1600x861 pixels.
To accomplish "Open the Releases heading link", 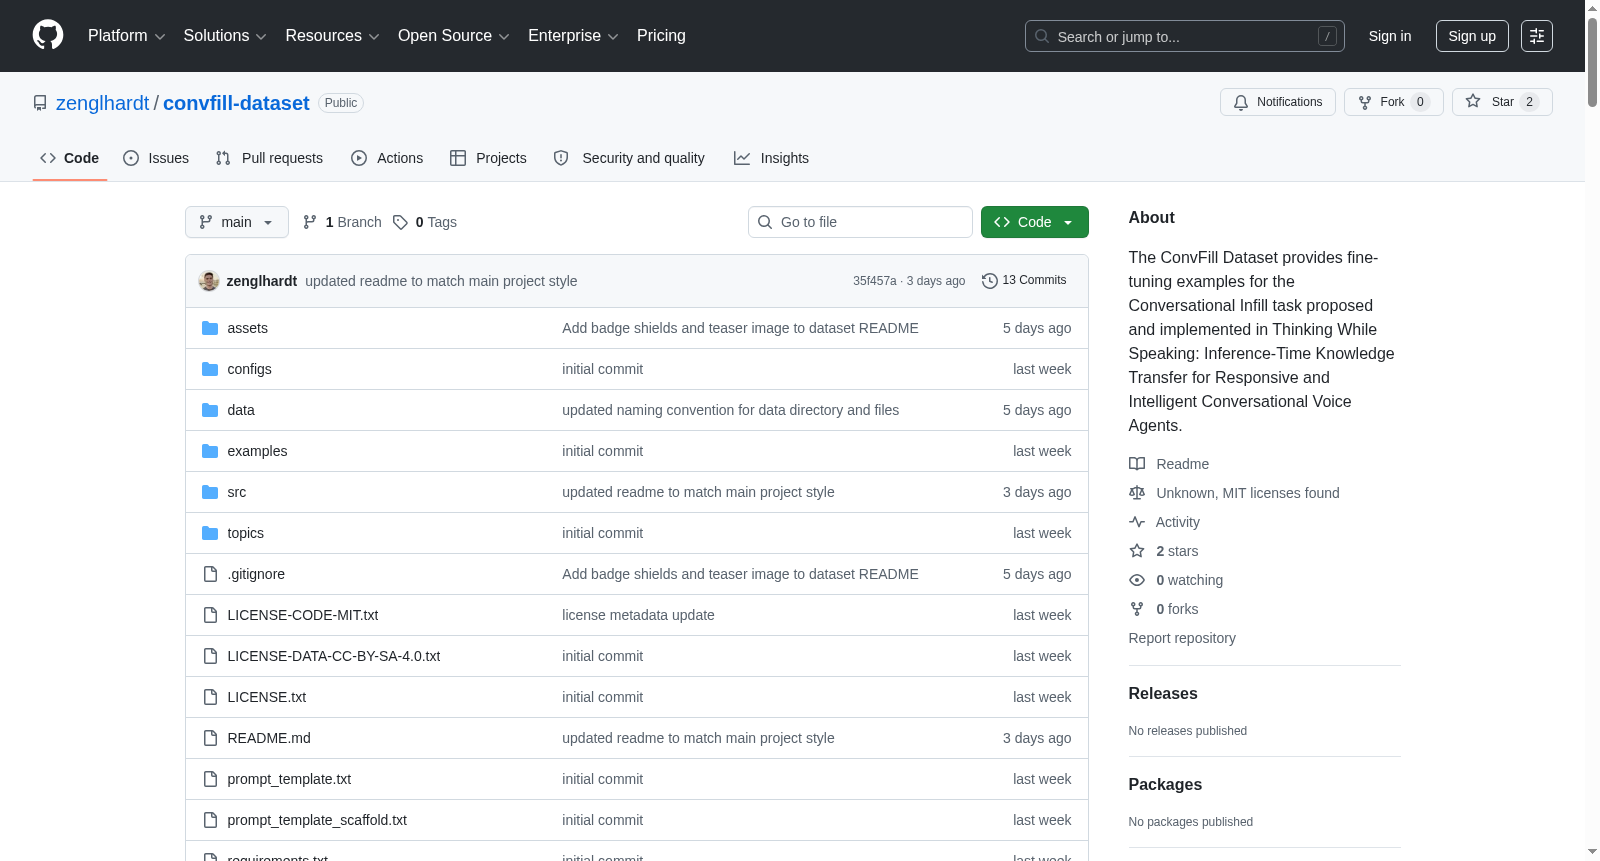I will [x=1163, y=694].
